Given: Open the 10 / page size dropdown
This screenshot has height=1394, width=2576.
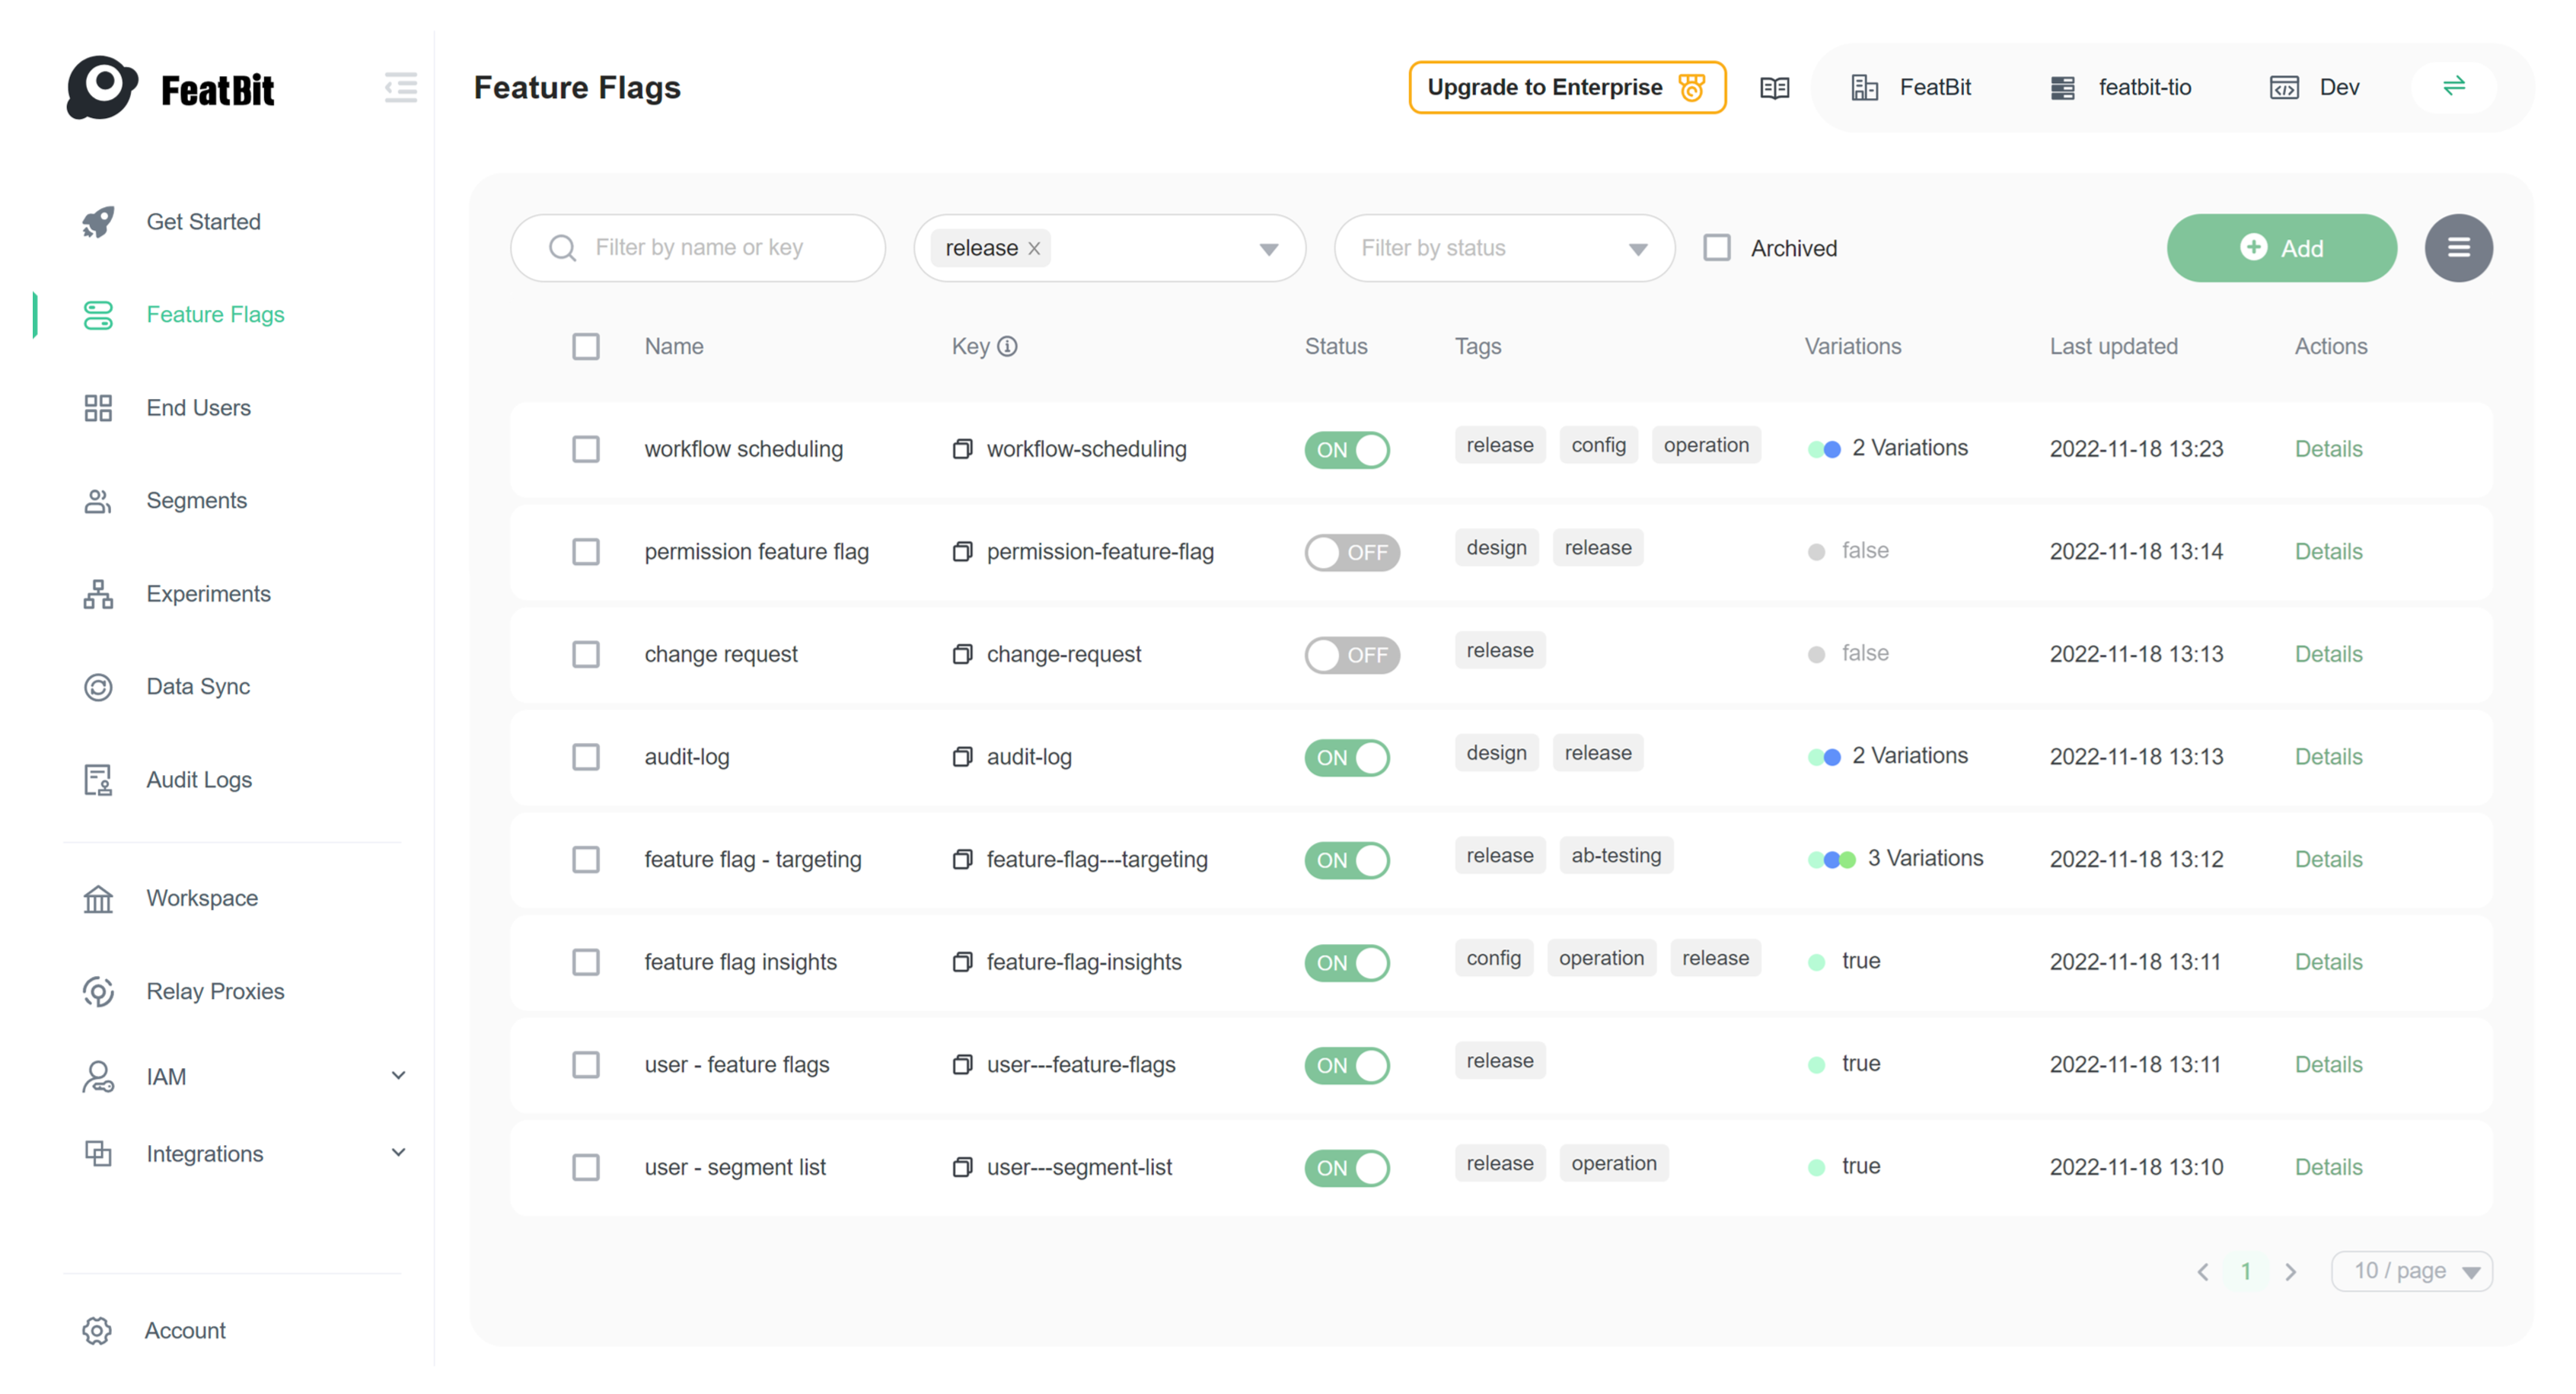Looking at the screenshot, I should (x=2411, y=1271).
